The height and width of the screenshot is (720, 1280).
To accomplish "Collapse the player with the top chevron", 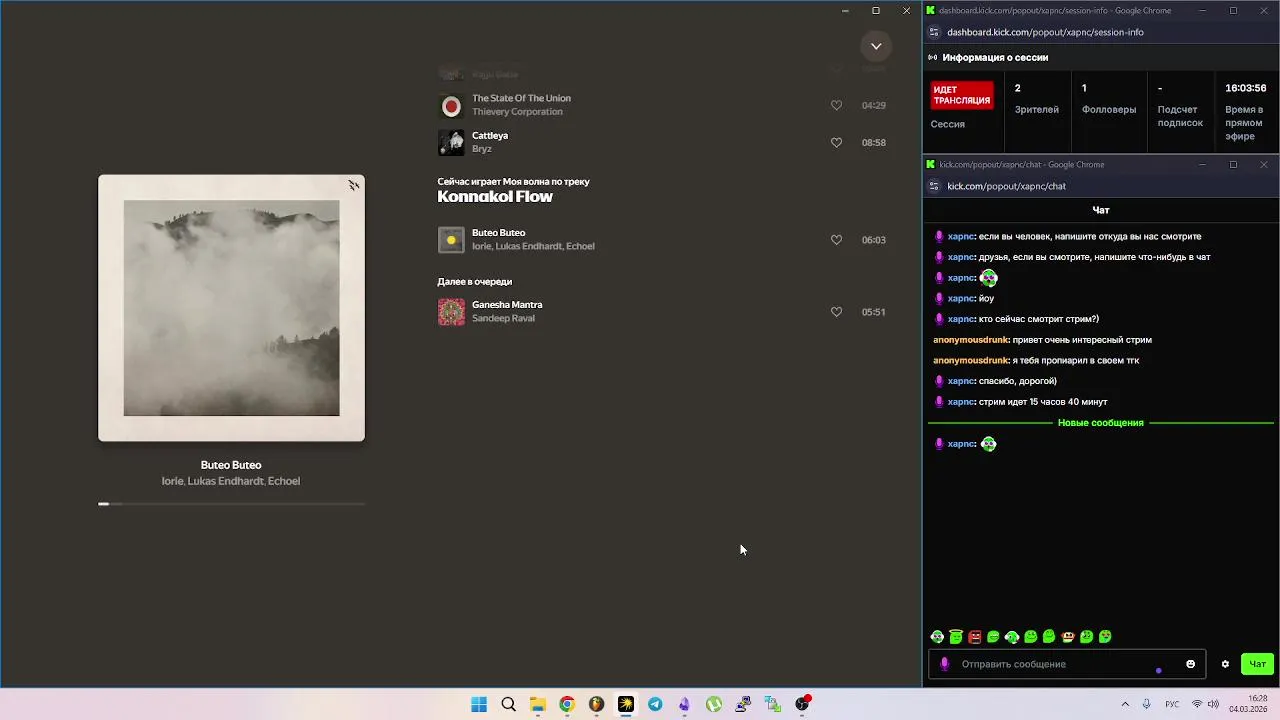I will (x=876, y=46).
